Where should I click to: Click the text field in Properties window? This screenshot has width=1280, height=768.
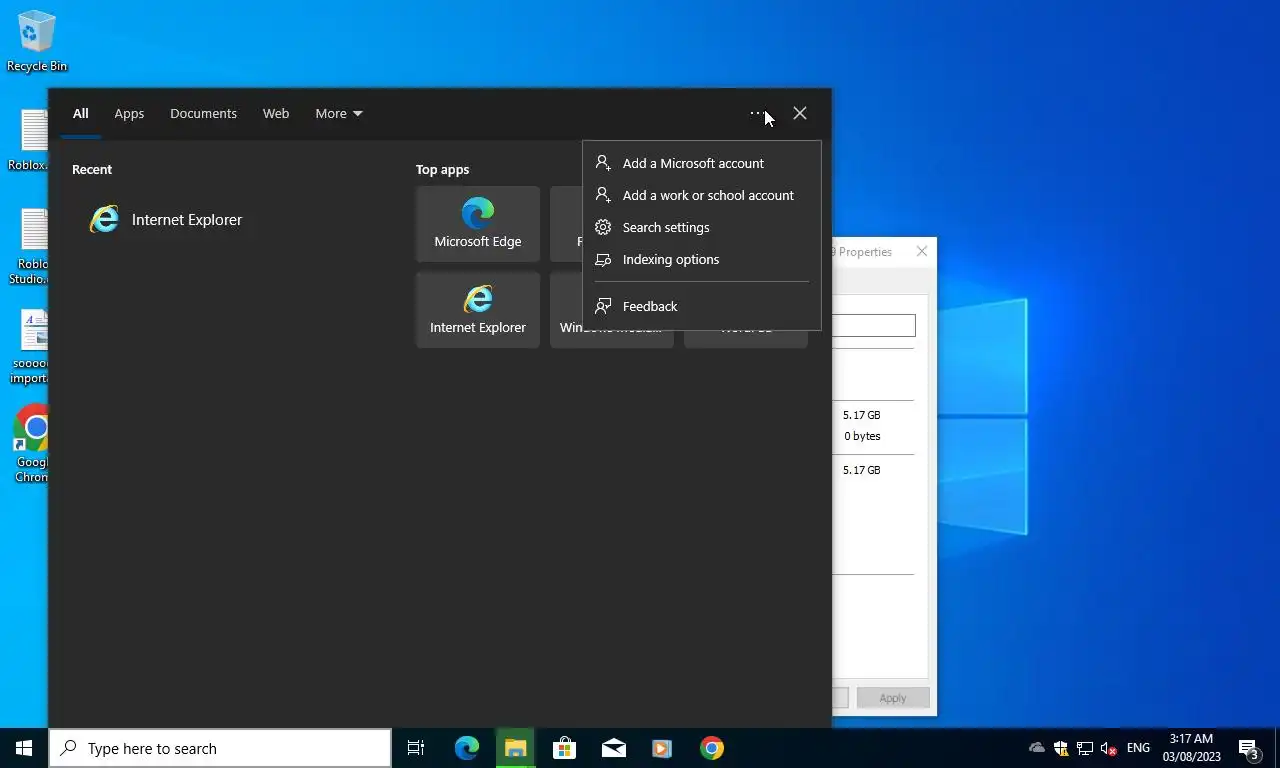click(x=873, y=325)
